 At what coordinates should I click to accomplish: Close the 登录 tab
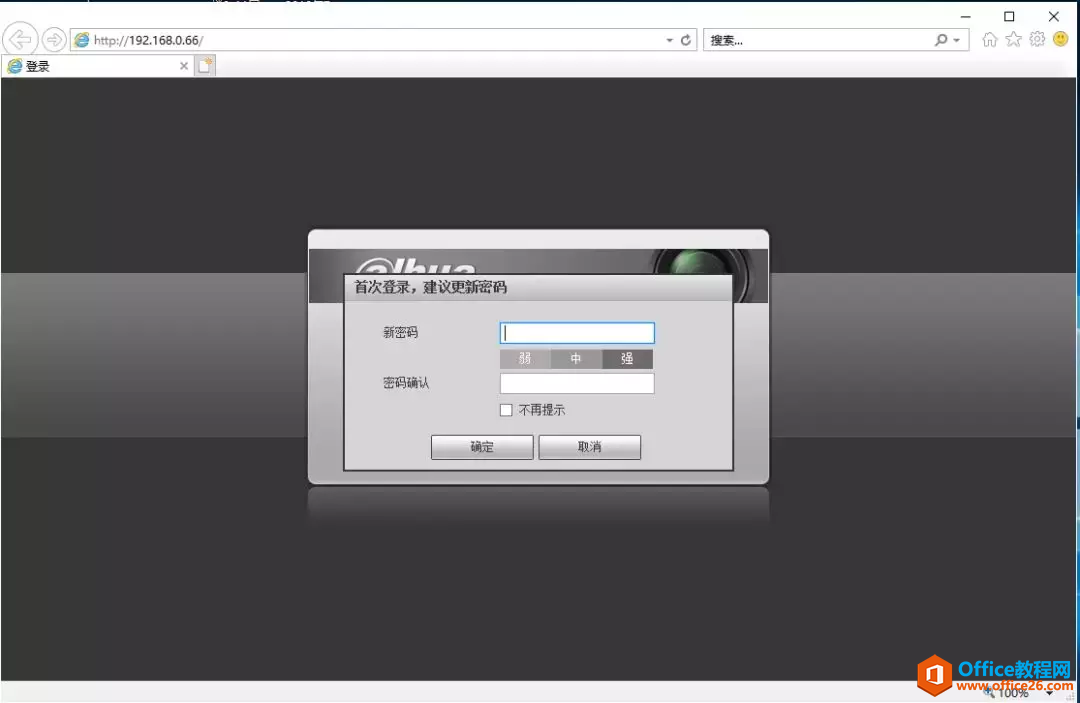click(x=184, y=66)
